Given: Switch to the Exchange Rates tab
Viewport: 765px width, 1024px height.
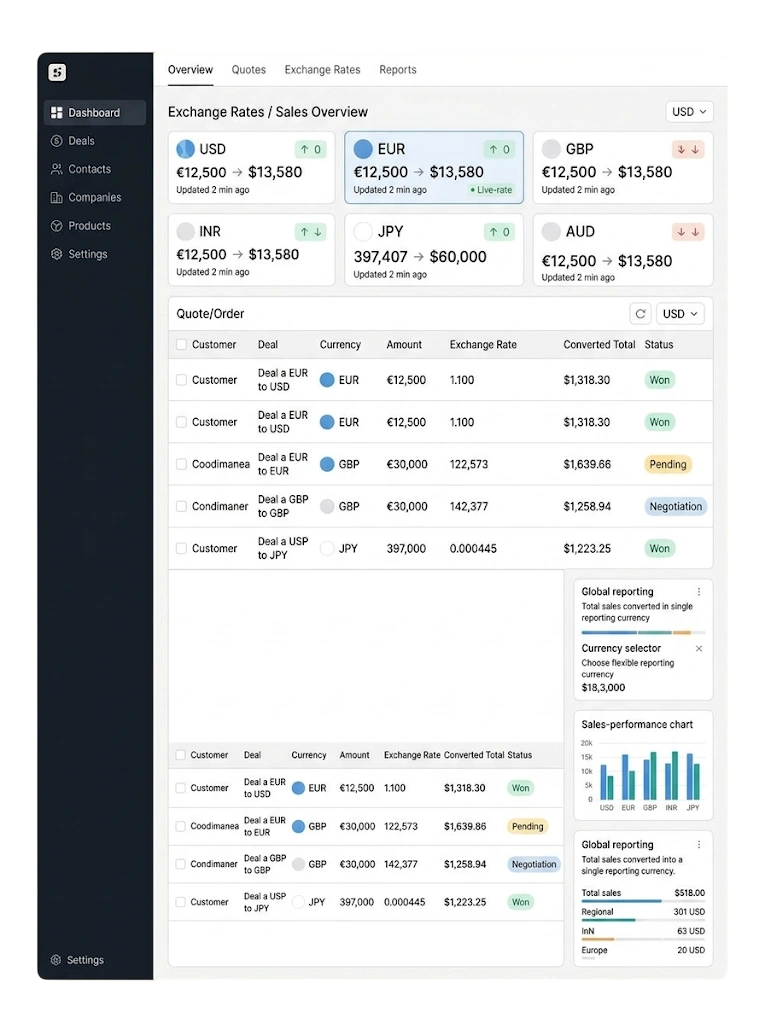Looking at the screenshot, I should point(322,70).
